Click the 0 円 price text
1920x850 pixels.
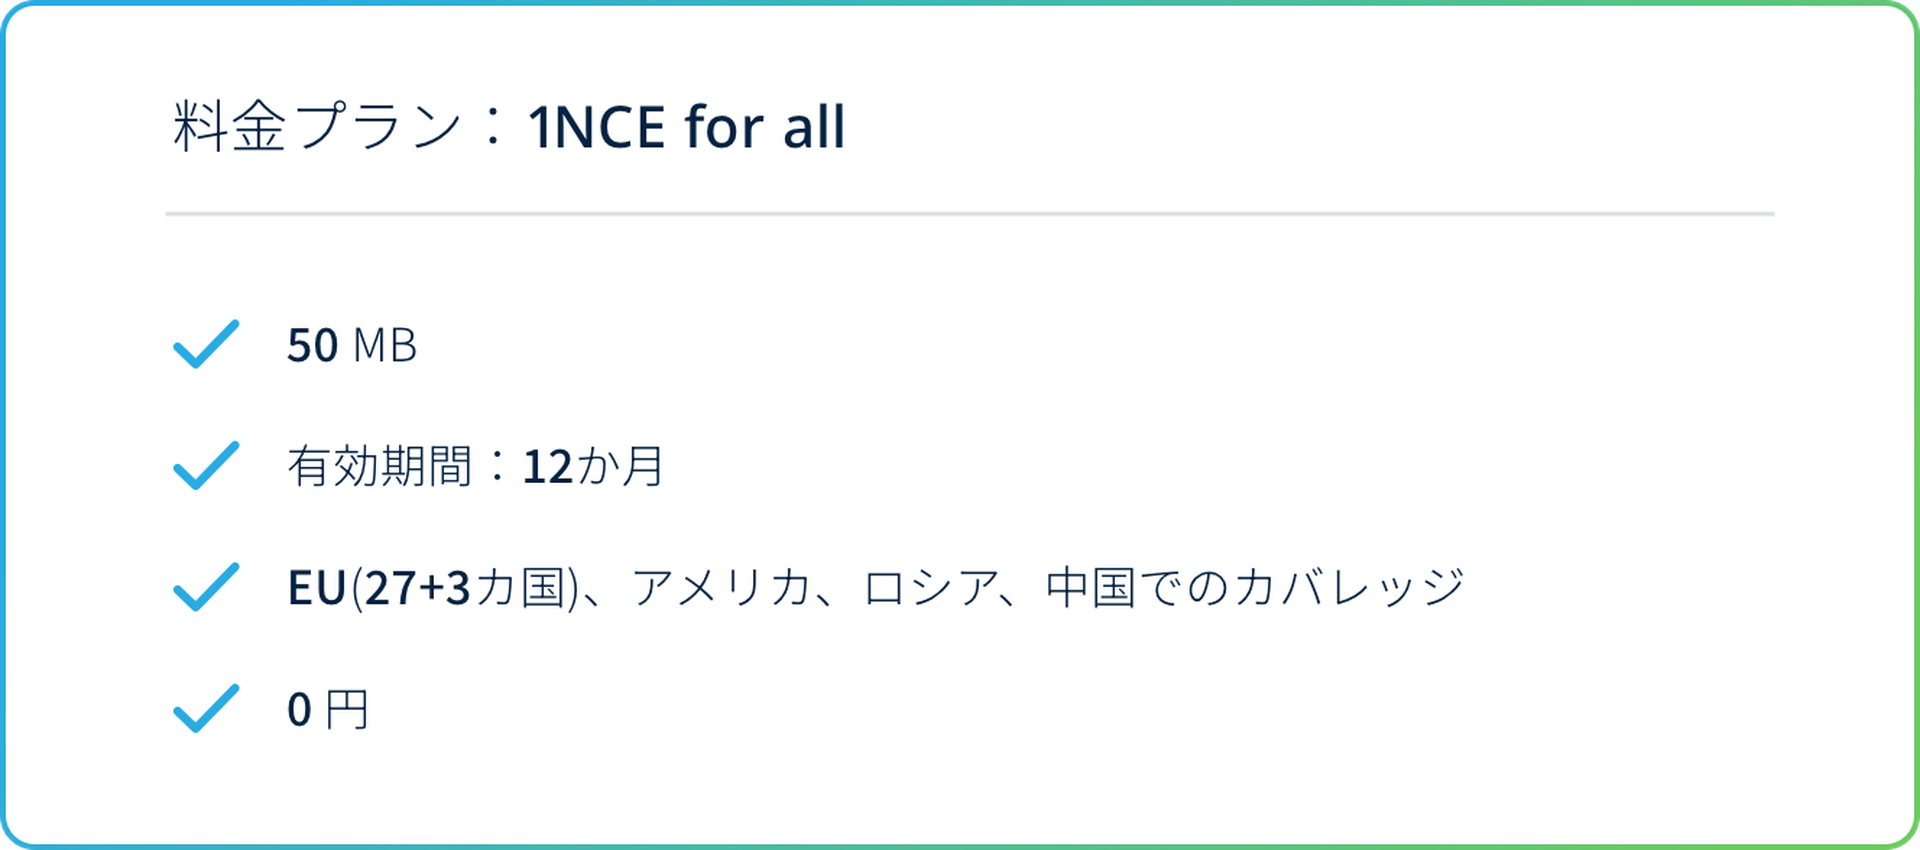[x=328, y=710]
